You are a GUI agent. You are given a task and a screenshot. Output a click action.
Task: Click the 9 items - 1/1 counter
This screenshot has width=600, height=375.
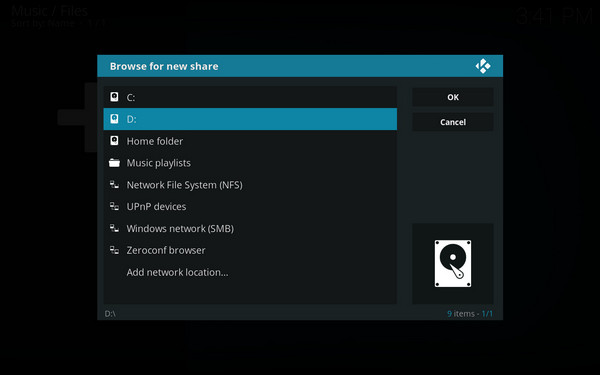[x=470, y=314]
